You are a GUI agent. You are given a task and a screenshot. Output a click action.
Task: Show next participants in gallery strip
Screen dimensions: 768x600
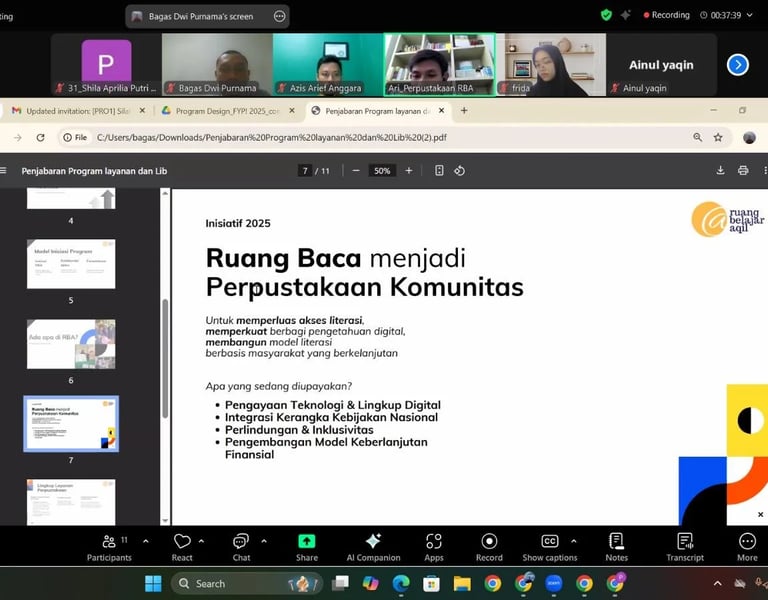(x=738, y=65)
